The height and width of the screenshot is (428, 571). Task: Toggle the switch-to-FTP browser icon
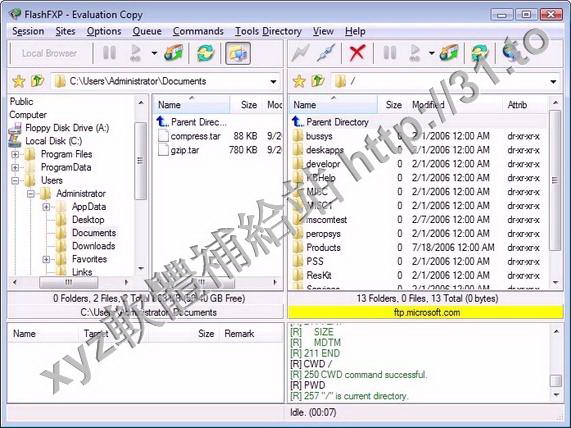[x=238, y=54]
